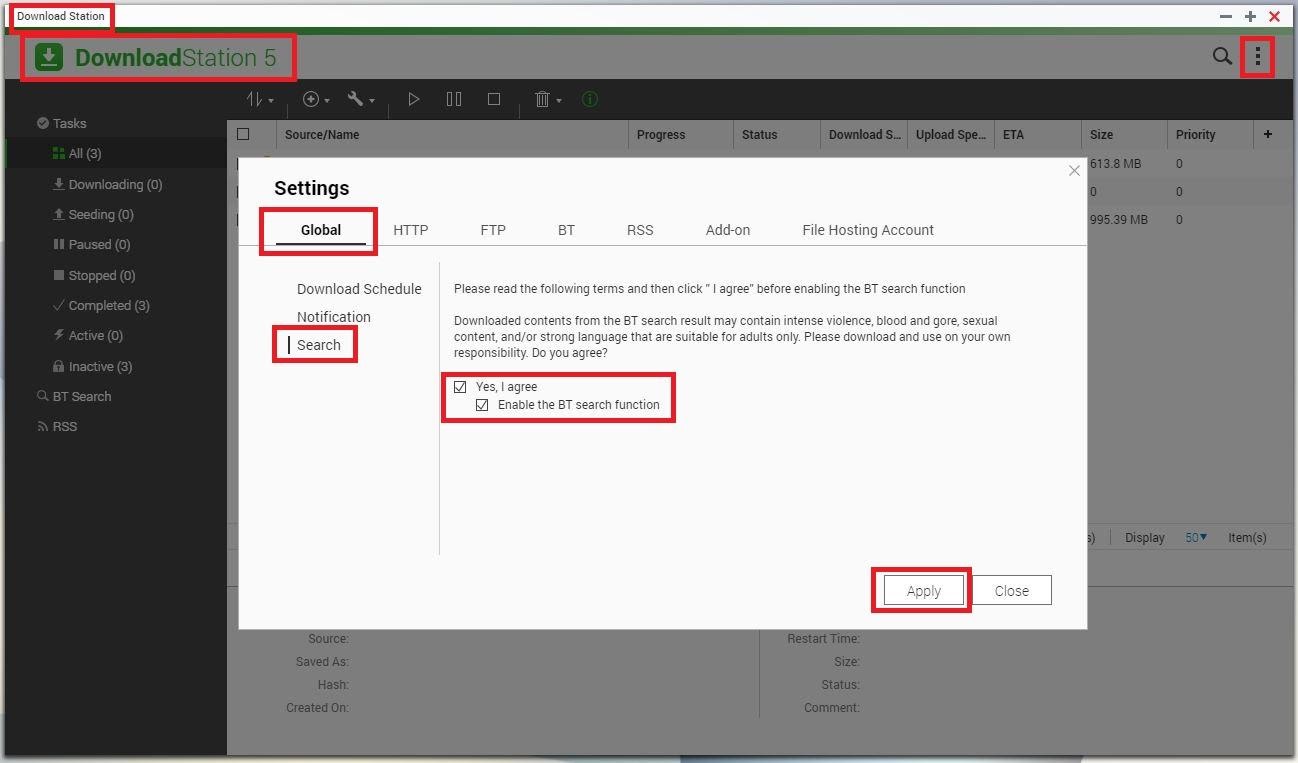Close the Settings dialog with X icon
This screenshot has width=1298, height=763.
pyautogui.click(x=1074, y=171)
